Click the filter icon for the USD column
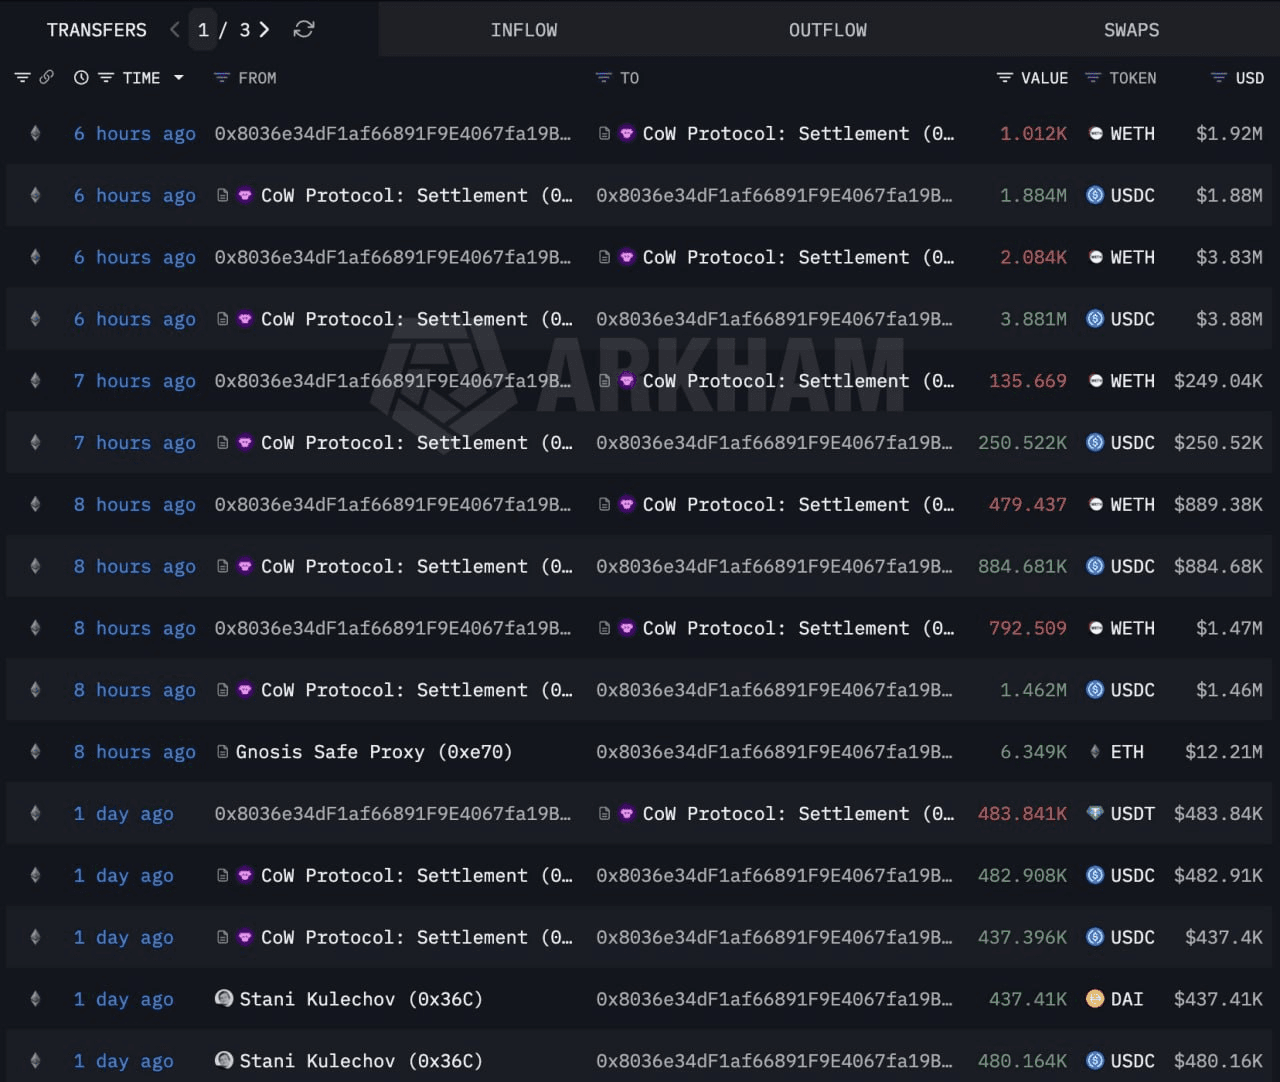Image resolution: width=1280 pixels, height=1082 pixels. tap(1218, 77)
